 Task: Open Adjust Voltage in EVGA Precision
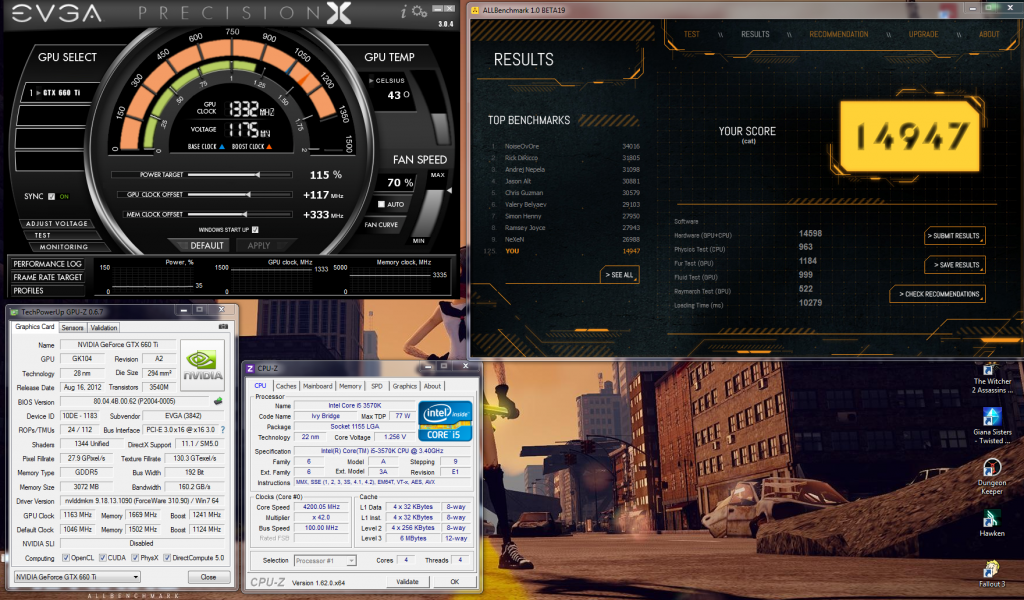56,223
